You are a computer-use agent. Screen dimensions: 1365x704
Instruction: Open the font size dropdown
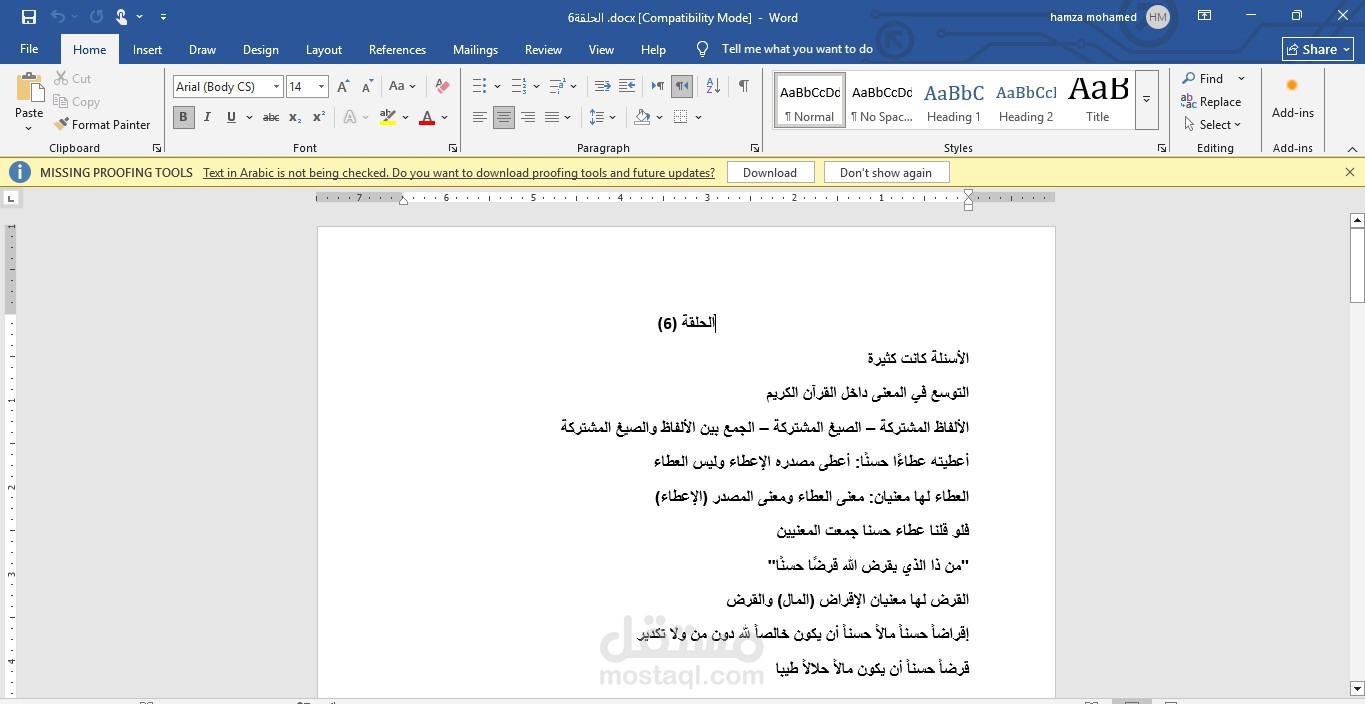coord(321,87)
